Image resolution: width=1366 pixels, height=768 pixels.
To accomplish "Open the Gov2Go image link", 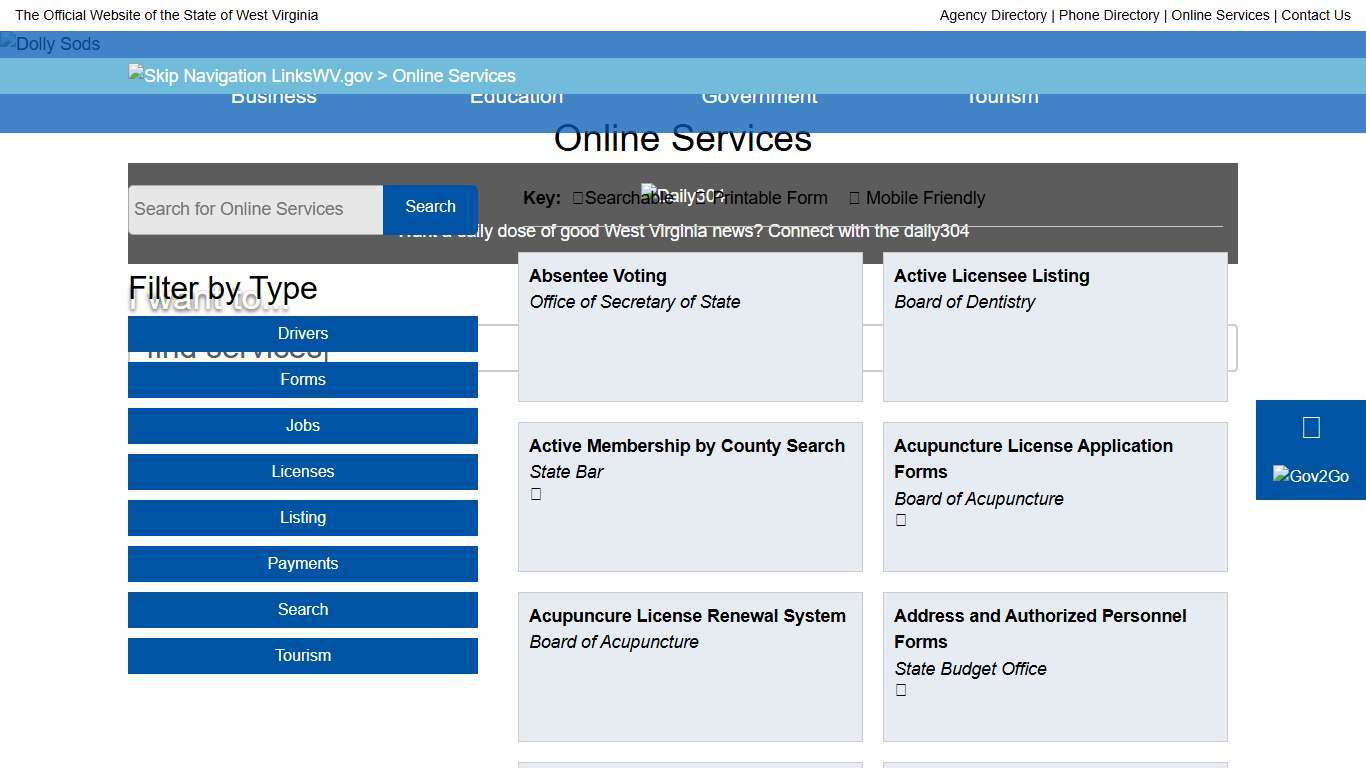I will coord(1310,476).
